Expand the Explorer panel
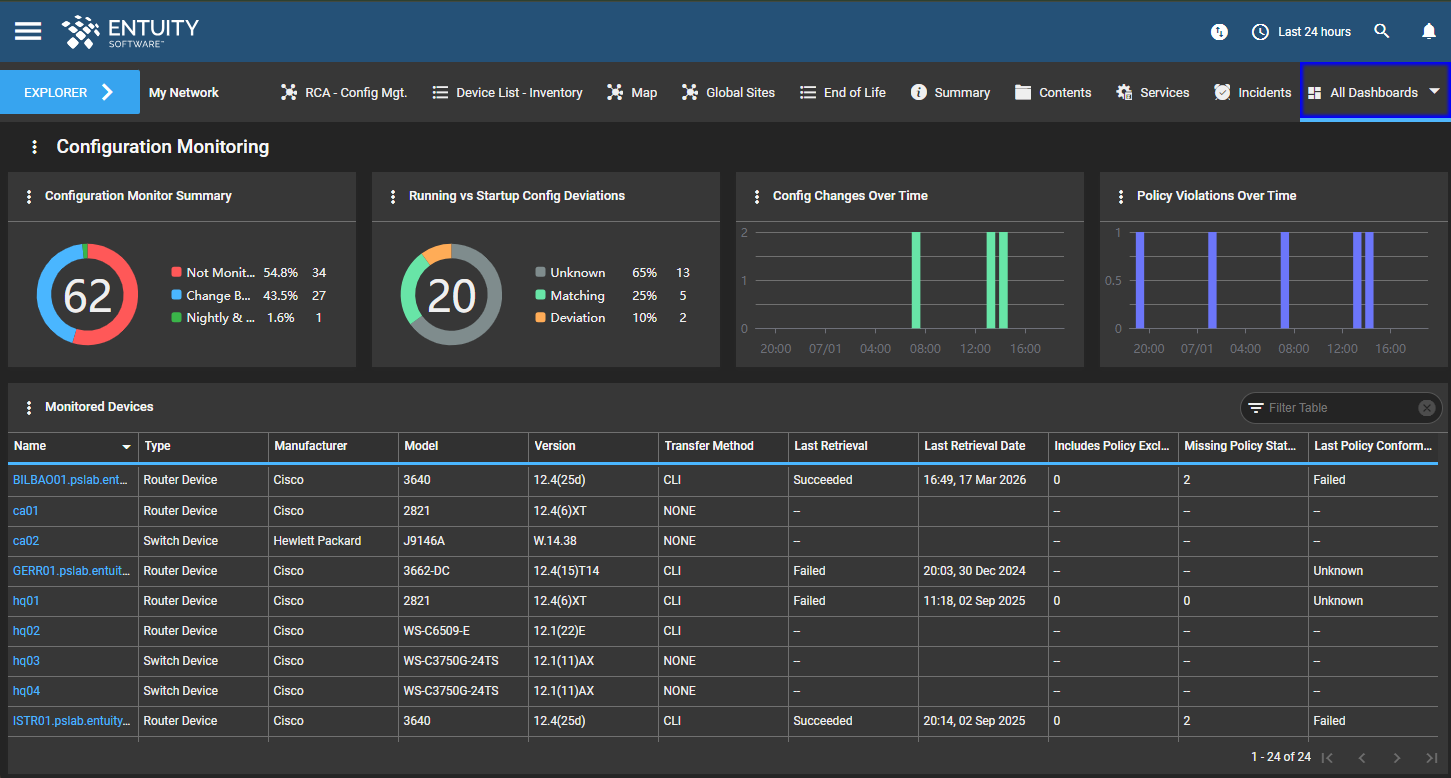 click(70, 92)
